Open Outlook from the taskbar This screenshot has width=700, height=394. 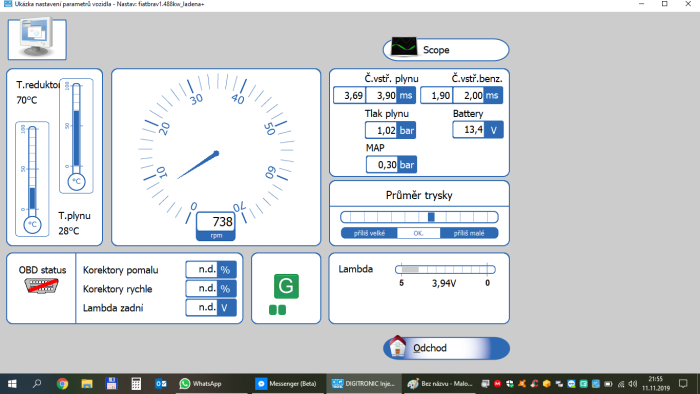(x=161, y=384)
